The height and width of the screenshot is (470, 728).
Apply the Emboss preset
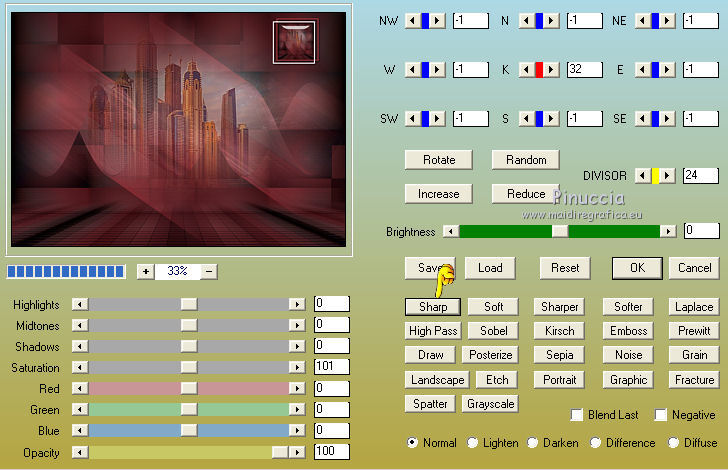click(628, 331)
